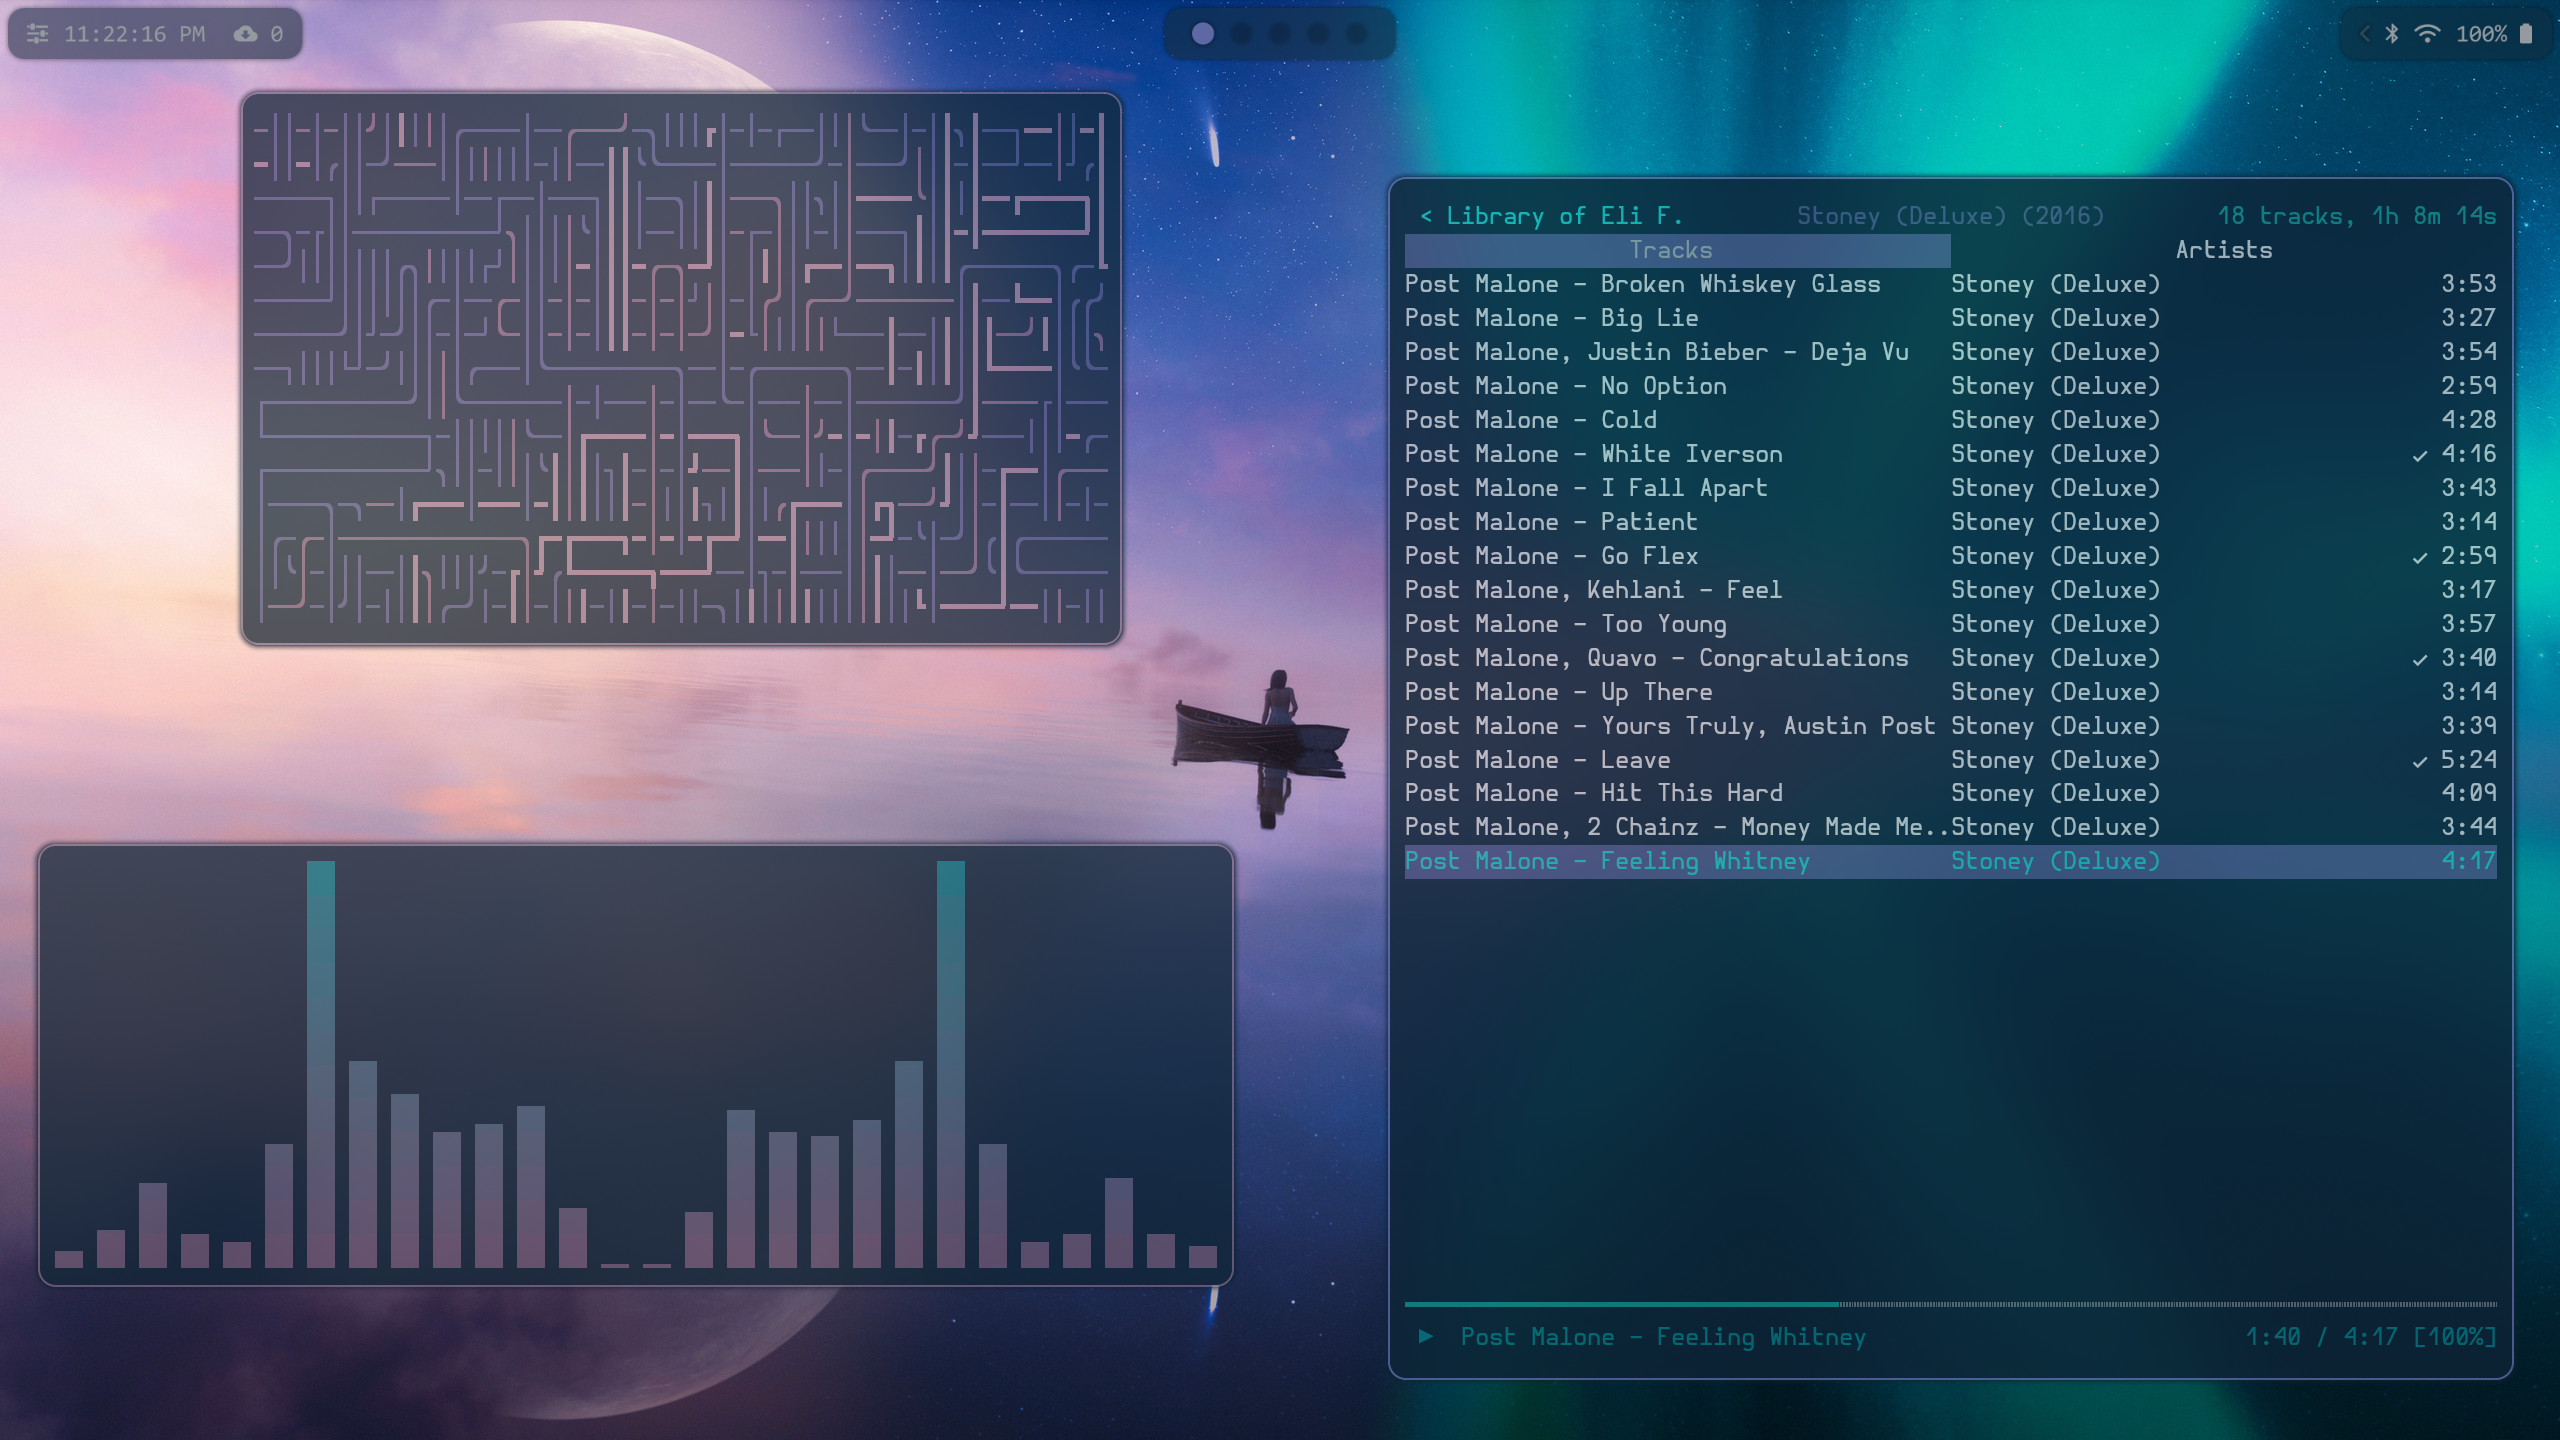Open the Wi-Fi network icon
Screen dimensions: 2560x1440
(2427, 34)
